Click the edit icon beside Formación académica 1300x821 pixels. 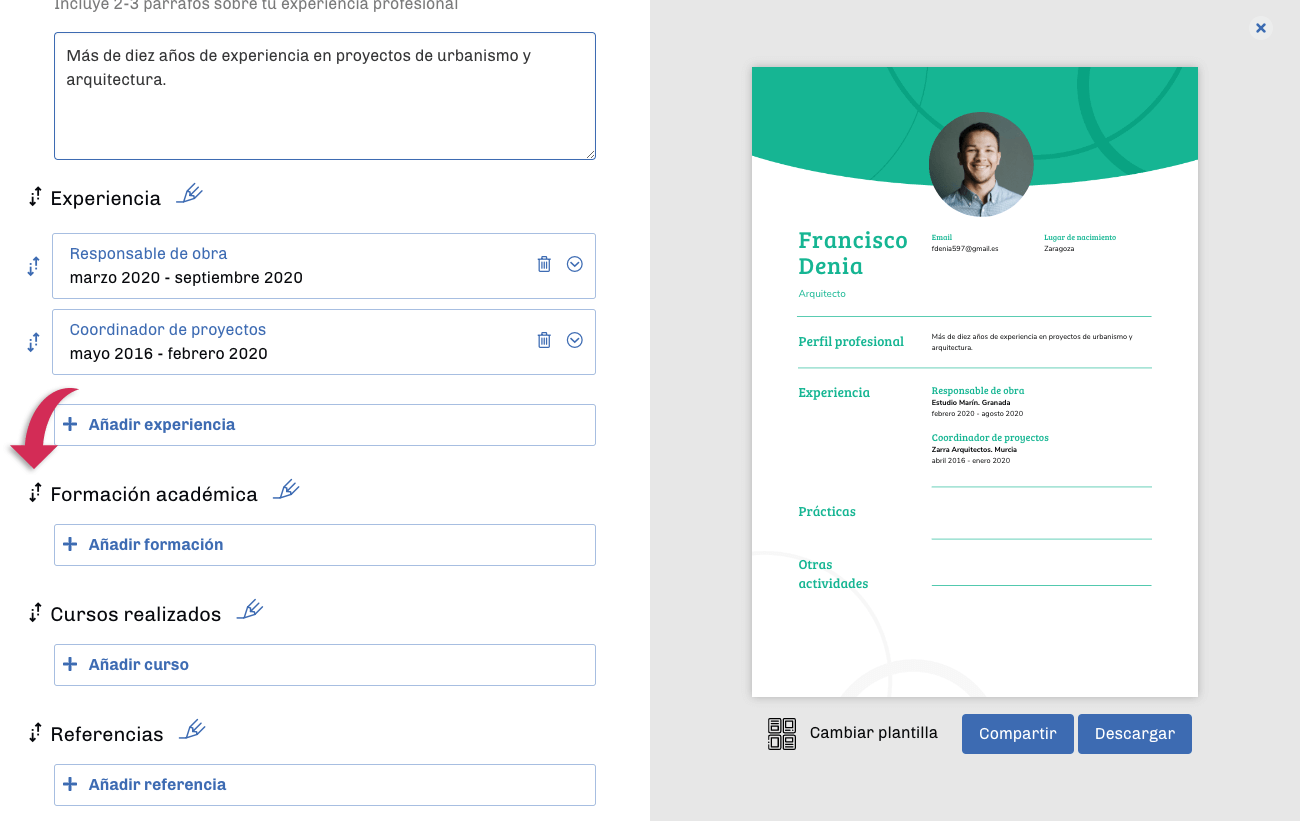point(286,490)
